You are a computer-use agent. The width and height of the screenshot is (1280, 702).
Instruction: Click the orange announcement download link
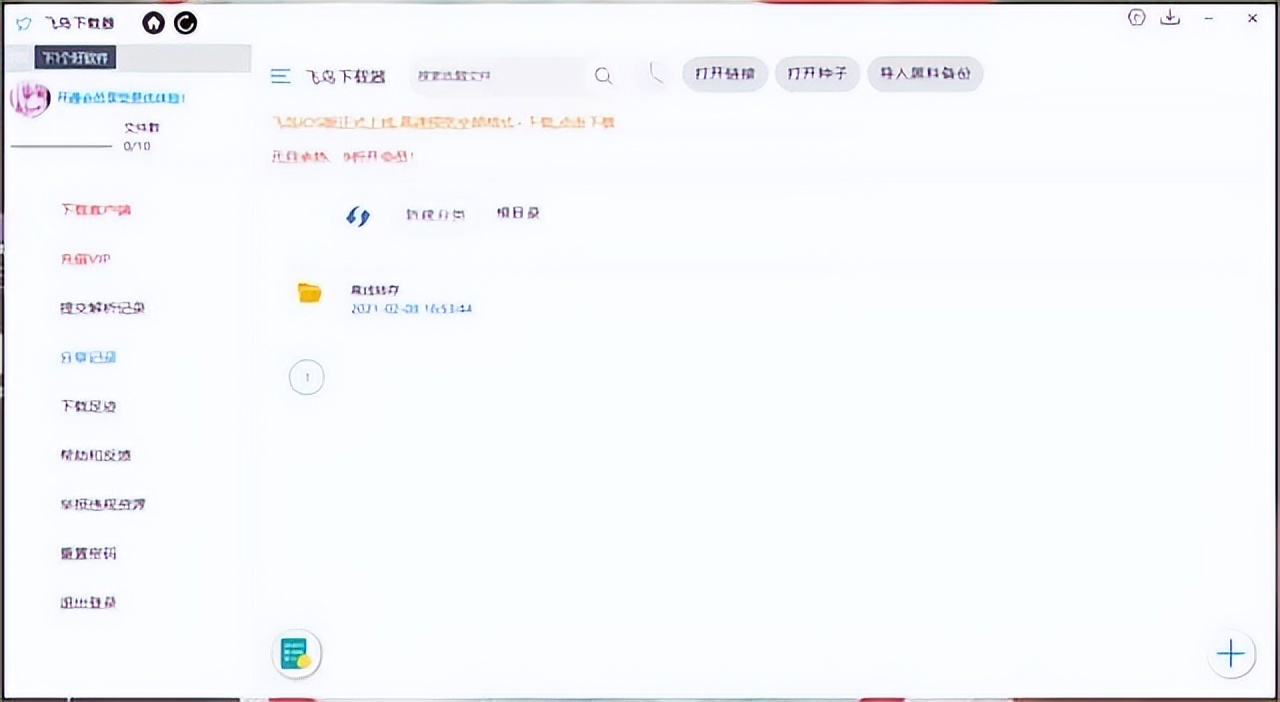(443, 122)
